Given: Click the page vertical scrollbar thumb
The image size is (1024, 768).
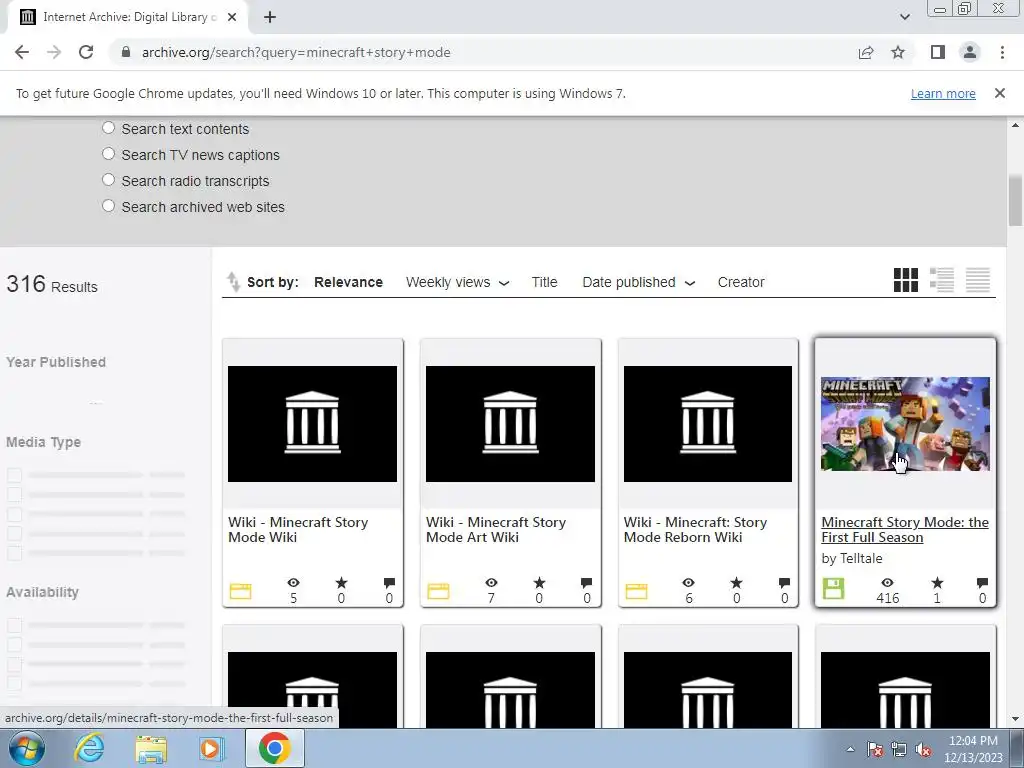Looking at the screenshot, I should 1016,200.
